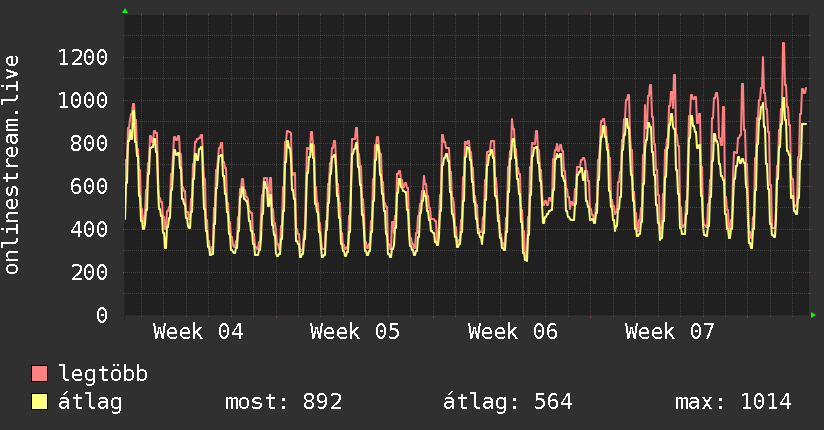Click the 0 y-axis tick label

[x=101, y=315]
